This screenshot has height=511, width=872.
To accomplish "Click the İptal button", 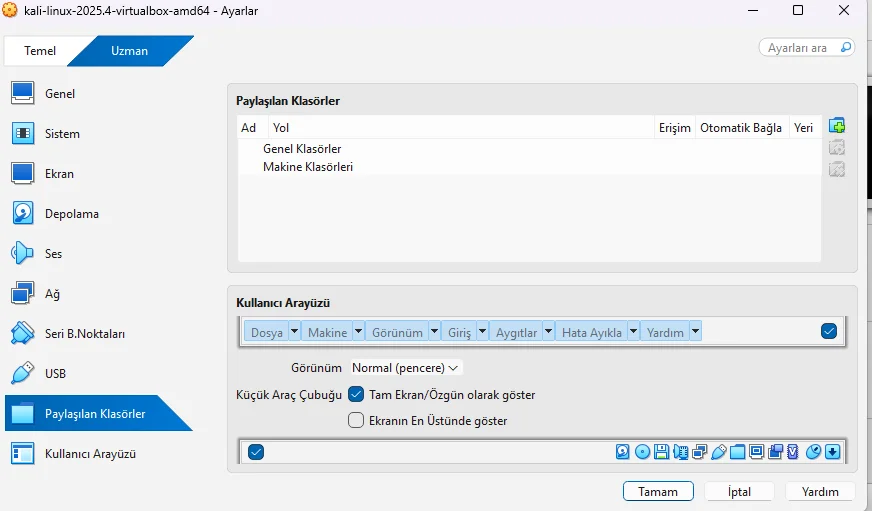I will [x=739, y=492].
